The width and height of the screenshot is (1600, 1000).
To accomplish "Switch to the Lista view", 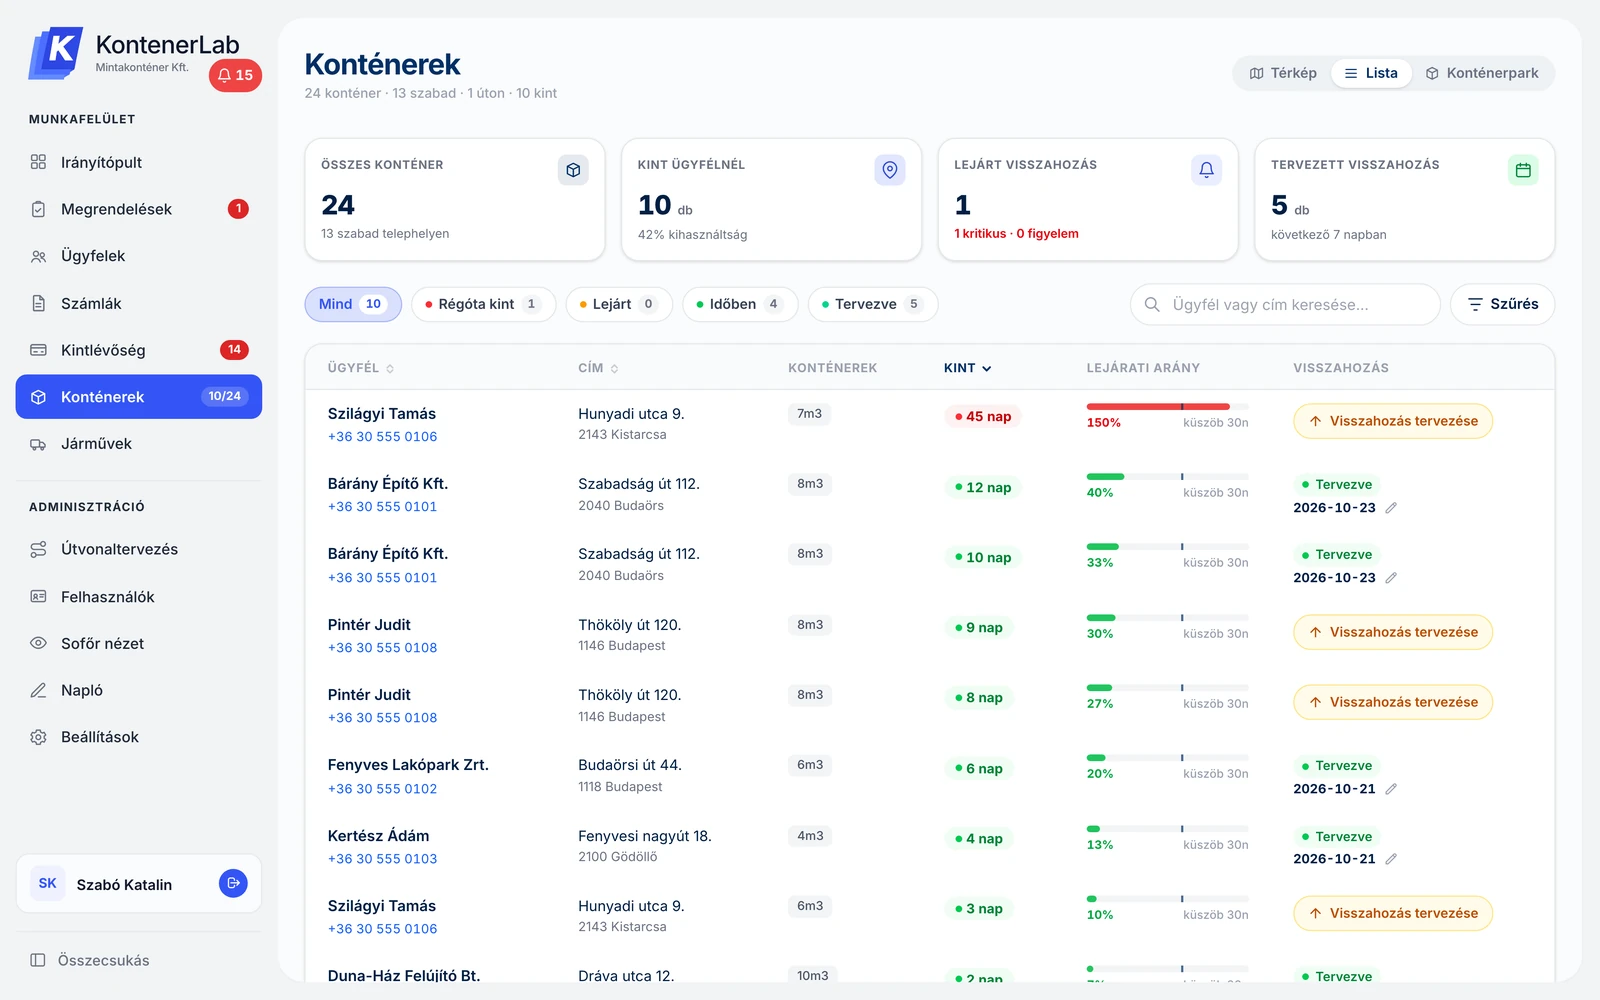I will click(1371, 73).
